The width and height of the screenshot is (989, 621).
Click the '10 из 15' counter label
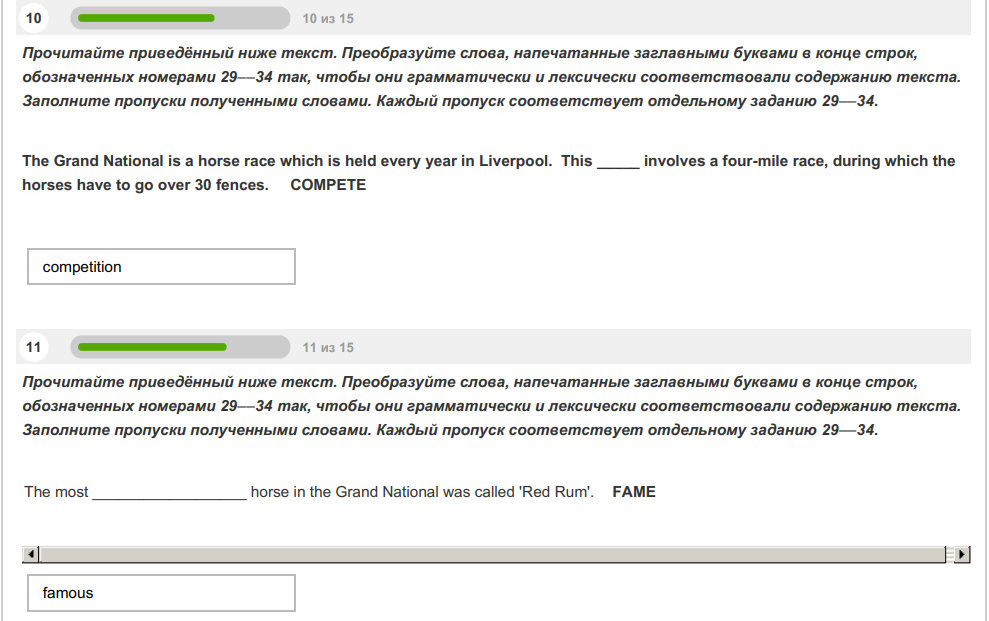click(x=328, y=19)
